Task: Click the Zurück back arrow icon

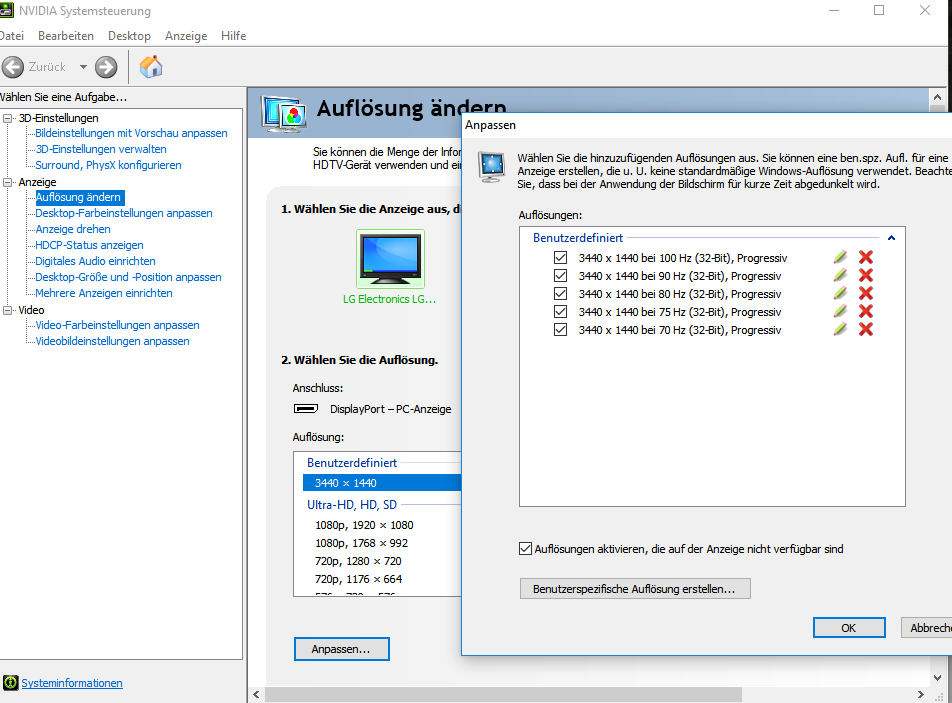Action: click(13, 67)
